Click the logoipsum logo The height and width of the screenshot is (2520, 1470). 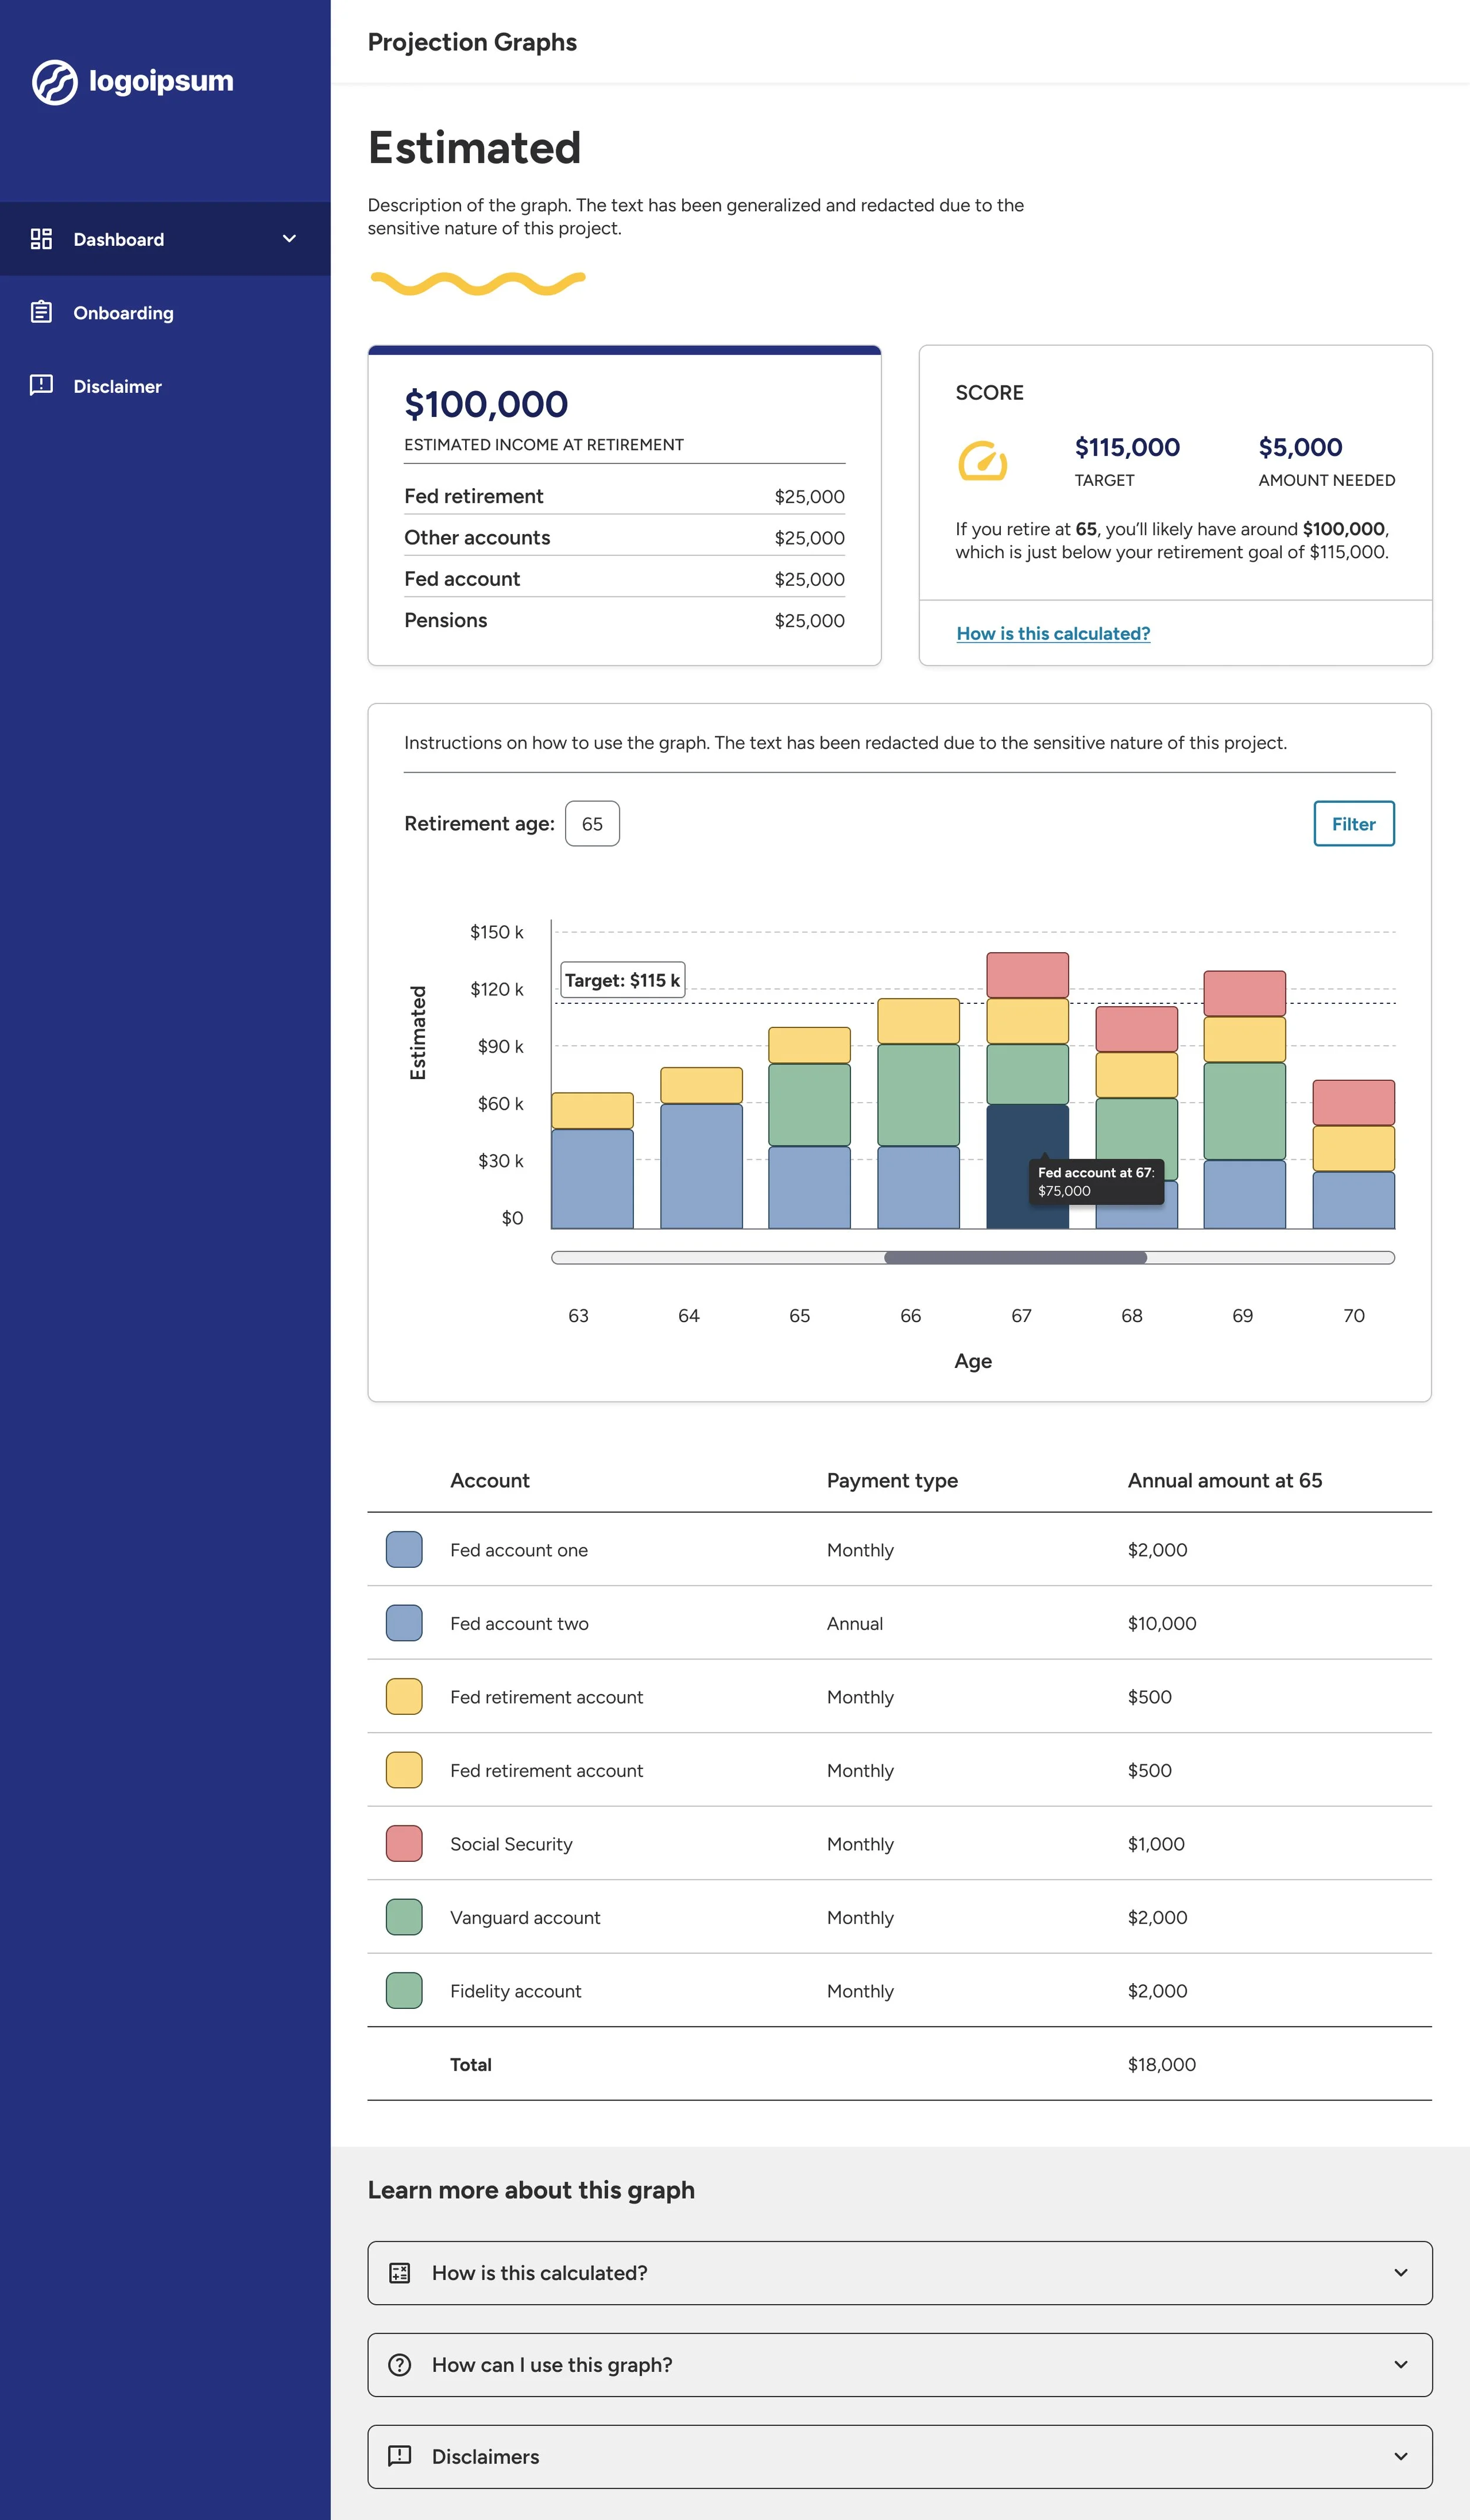tap(133, 82)
